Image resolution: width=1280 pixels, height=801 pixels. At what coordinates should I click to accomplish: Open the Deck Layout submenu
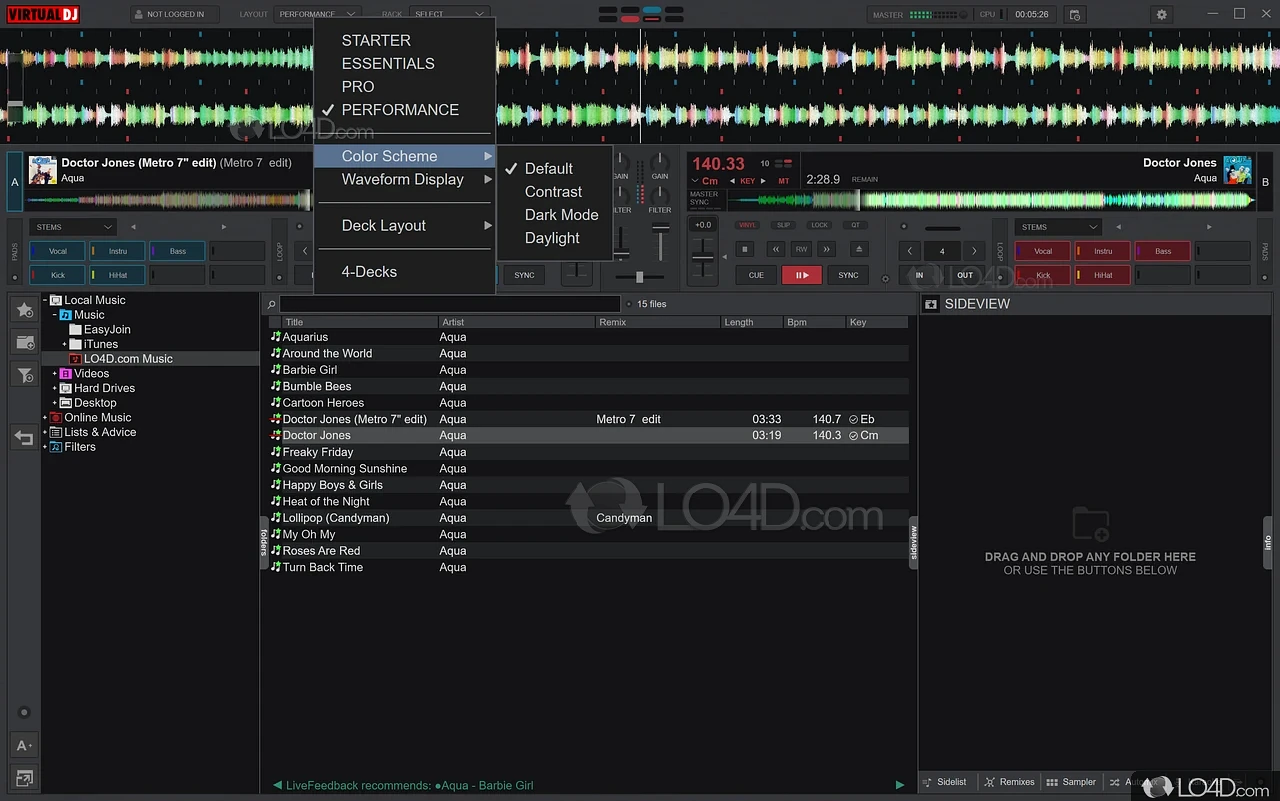tap(404, 226)
